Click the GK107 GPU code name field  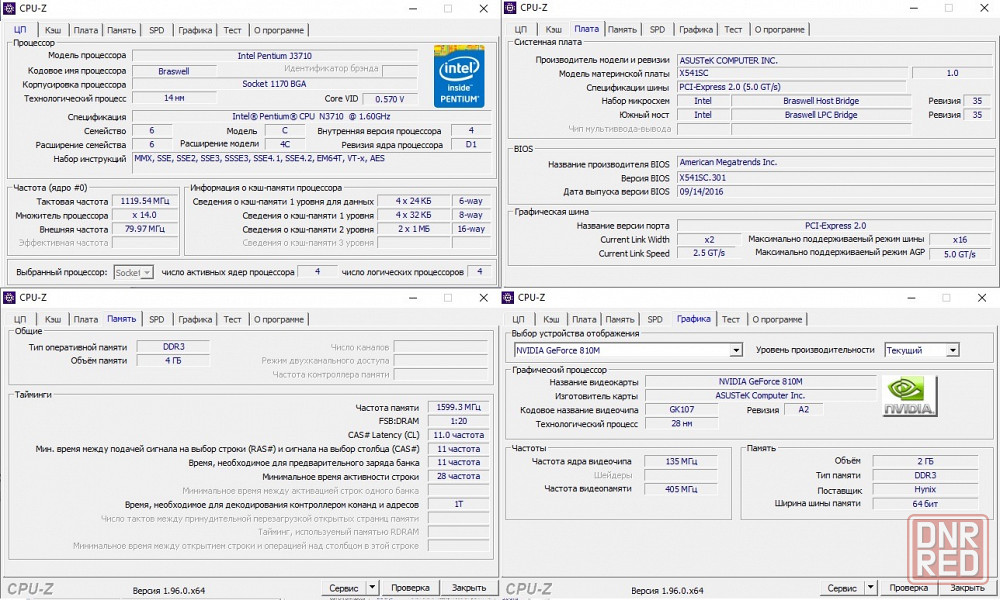(682, 409)
